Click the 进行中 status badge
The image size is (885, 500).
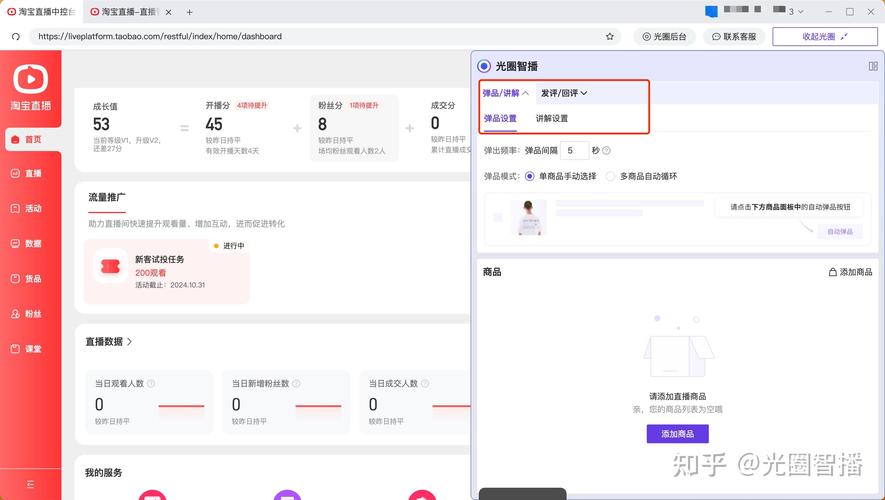pyautogui.click(x=229, y=246)
